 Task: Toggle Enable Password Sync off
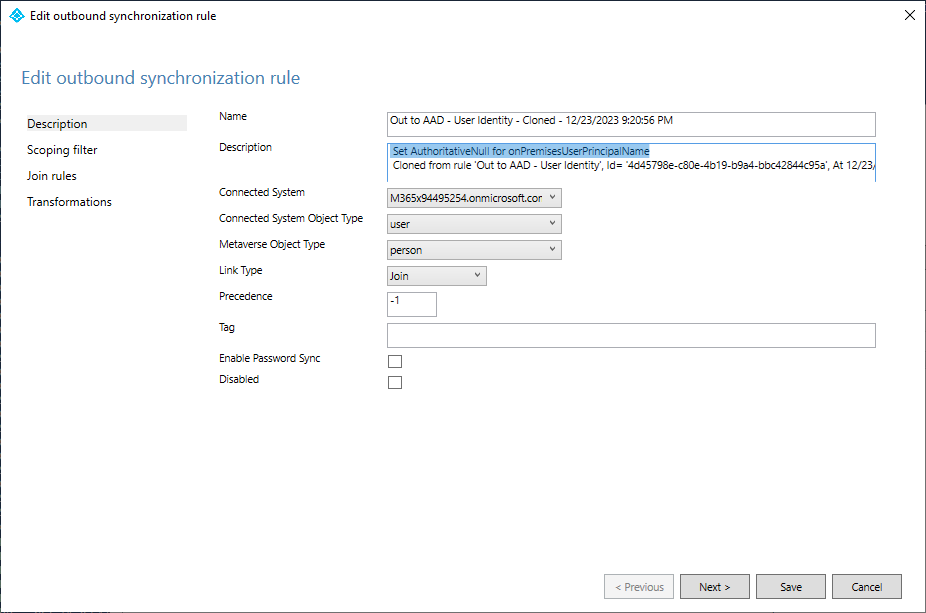(394, 361)
